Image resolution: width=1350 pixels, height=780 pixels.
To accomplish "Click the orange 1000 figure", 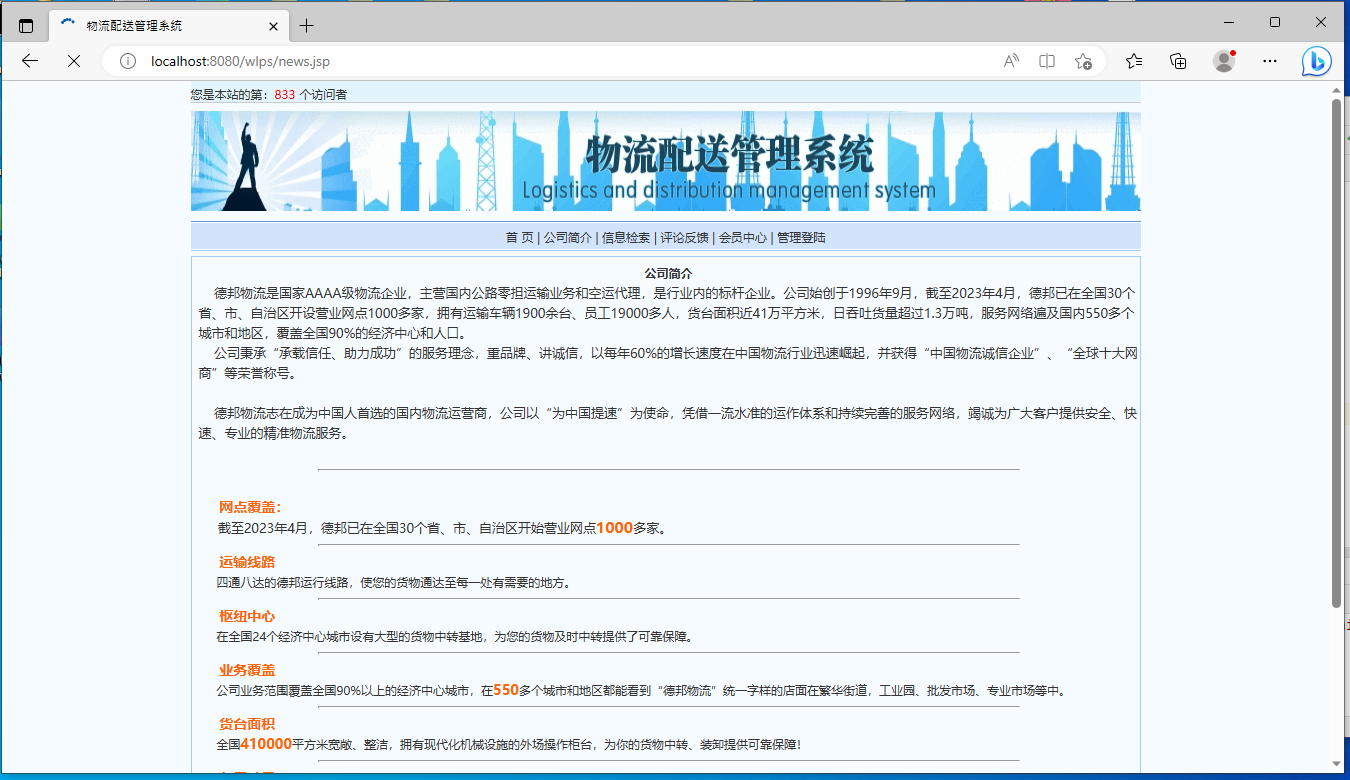I will 615,528.
